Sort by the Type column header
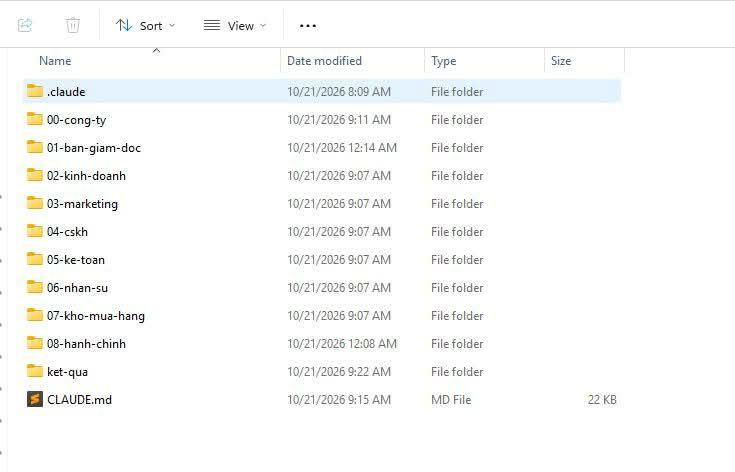 point(443,61)
